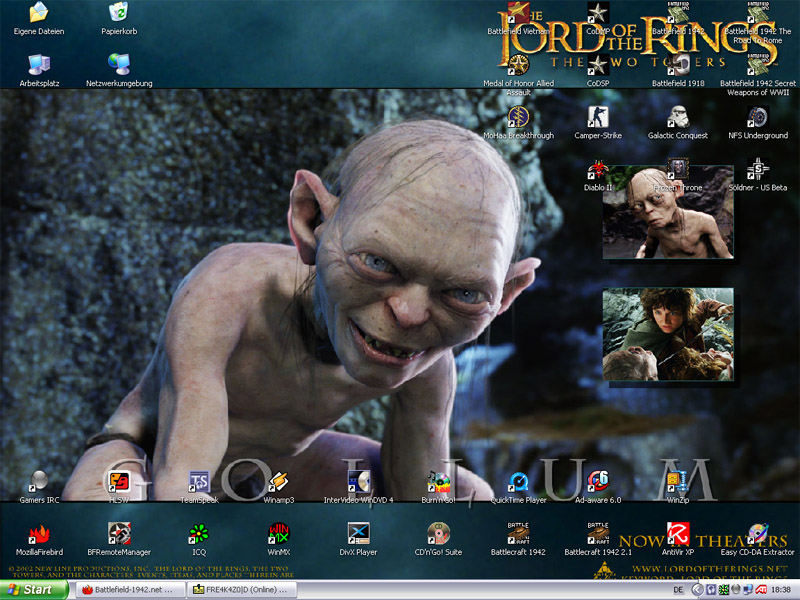This screenshot has width=800, height=600.
Task: Click the taskbar clock showing 18:38
Action: (781, 590)
